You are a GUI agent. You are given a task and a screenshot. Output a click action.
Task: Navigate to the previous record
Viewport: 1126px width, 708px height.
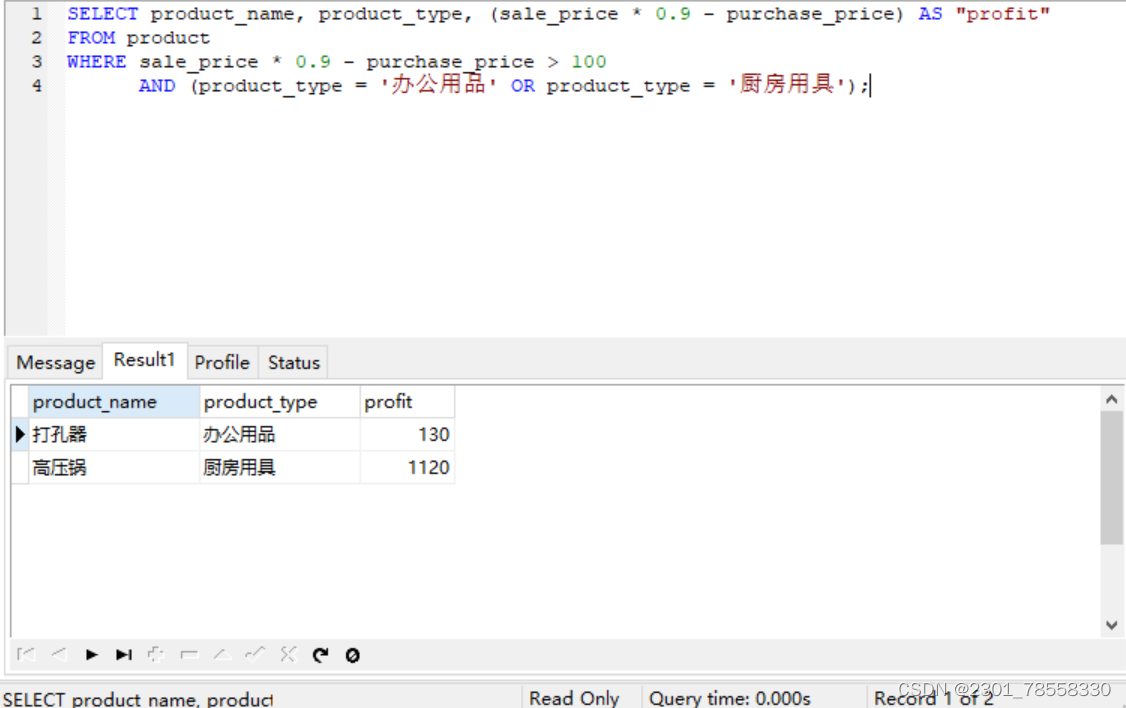tap(58, 655)
